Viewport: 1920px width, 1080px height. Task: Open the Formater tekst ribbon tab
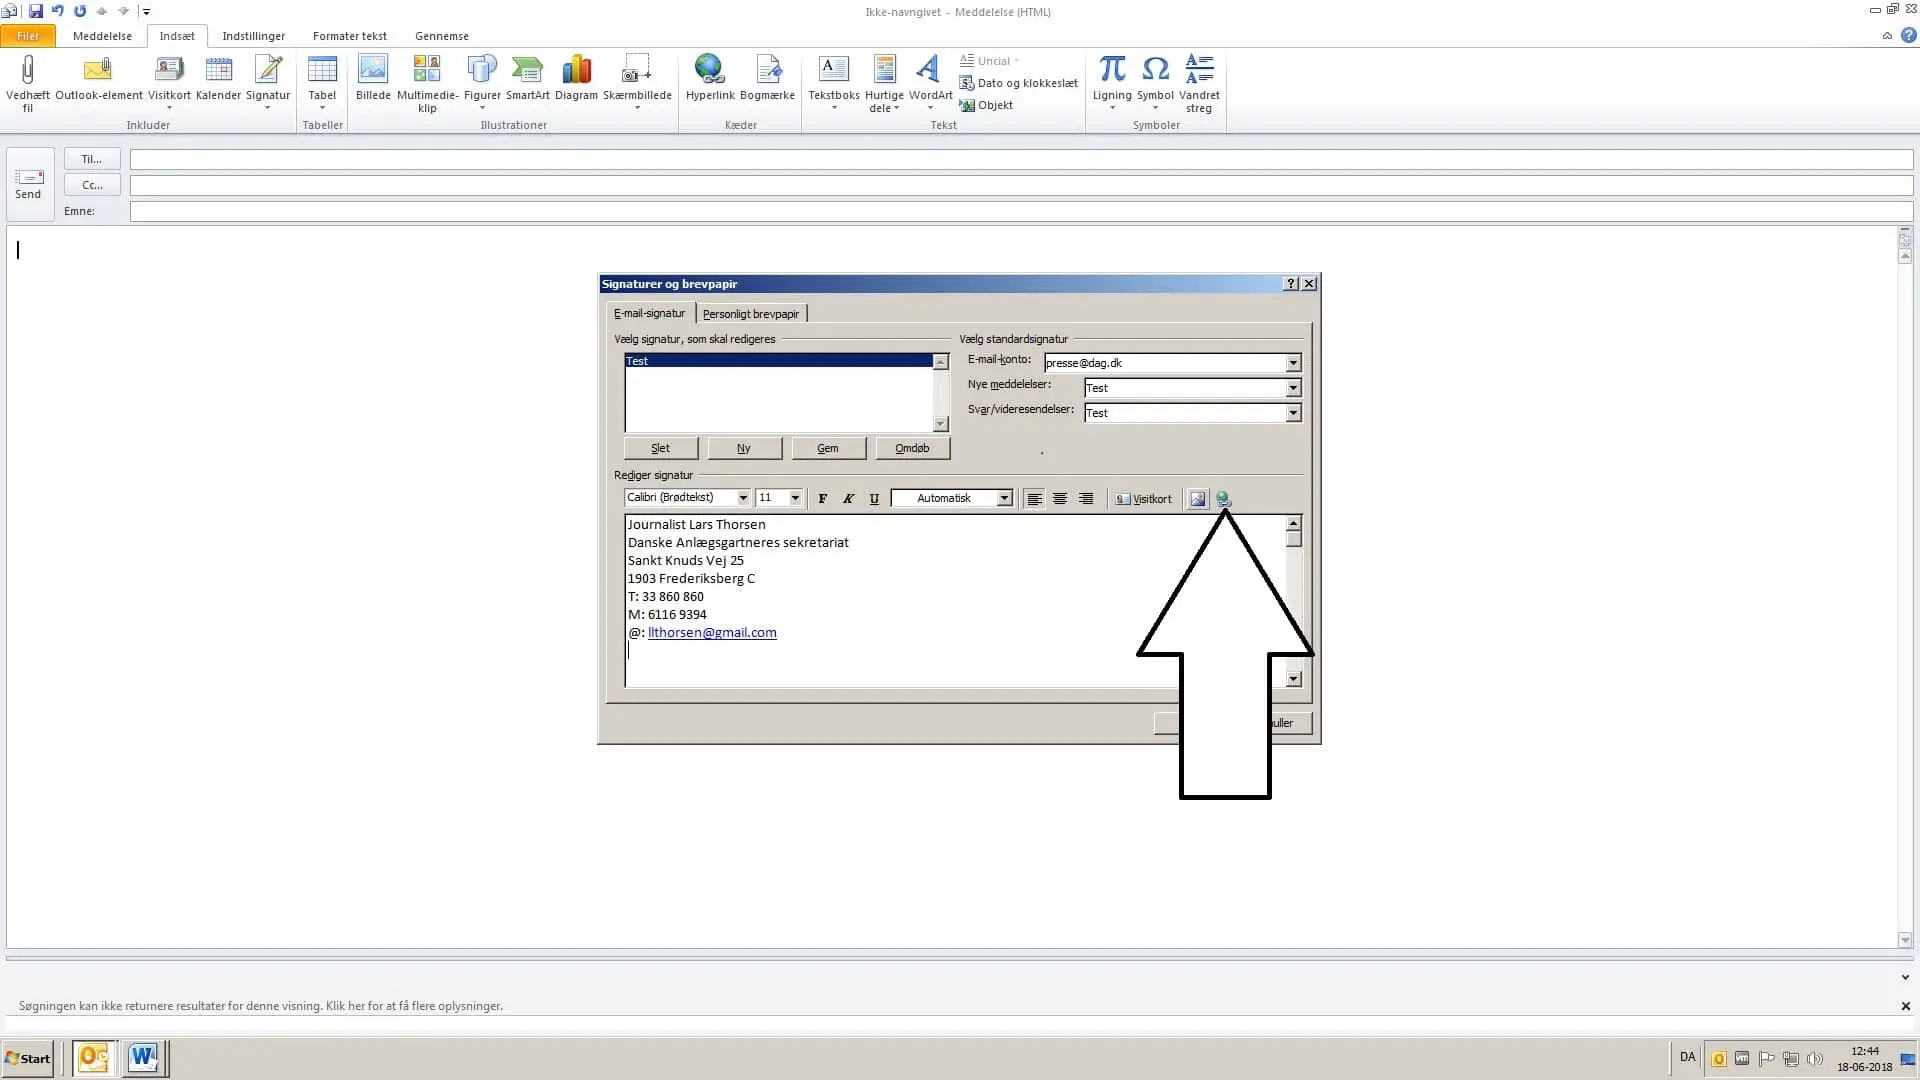tap(349, 36)
